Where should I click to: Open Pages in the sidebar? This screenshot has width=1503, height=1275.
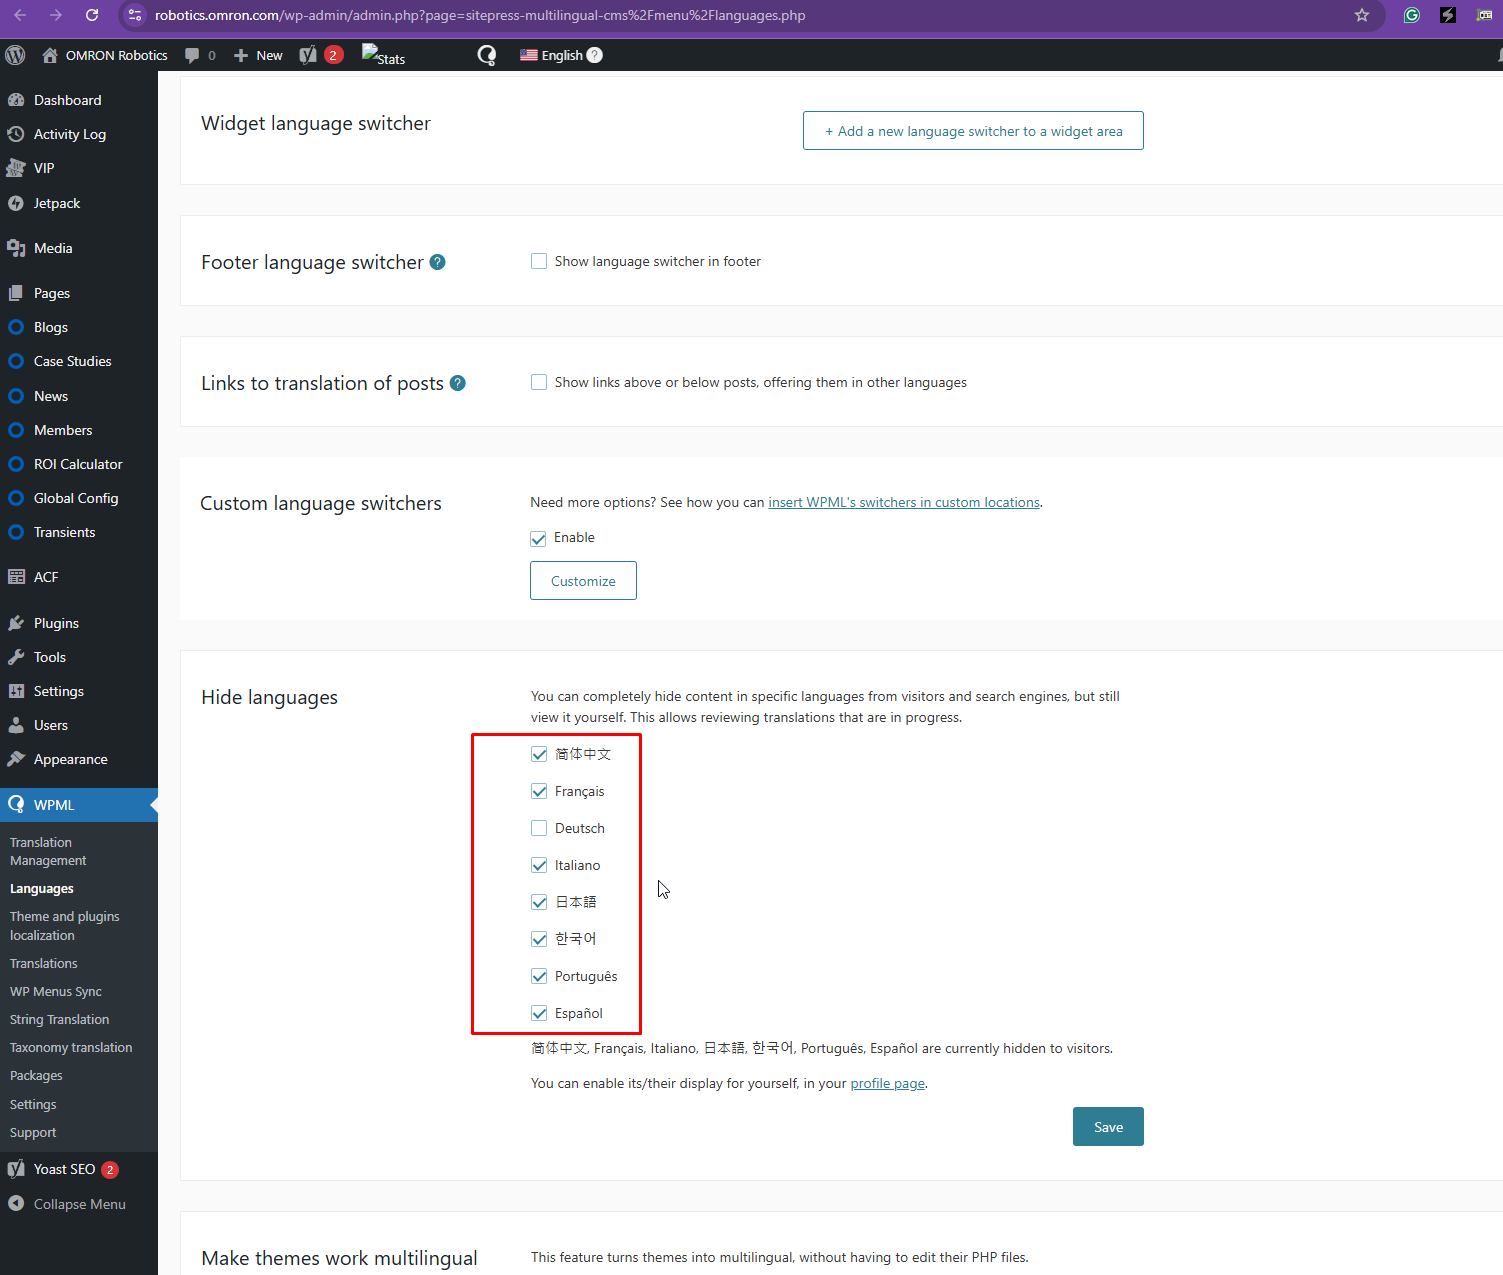[x=79, y=293]
